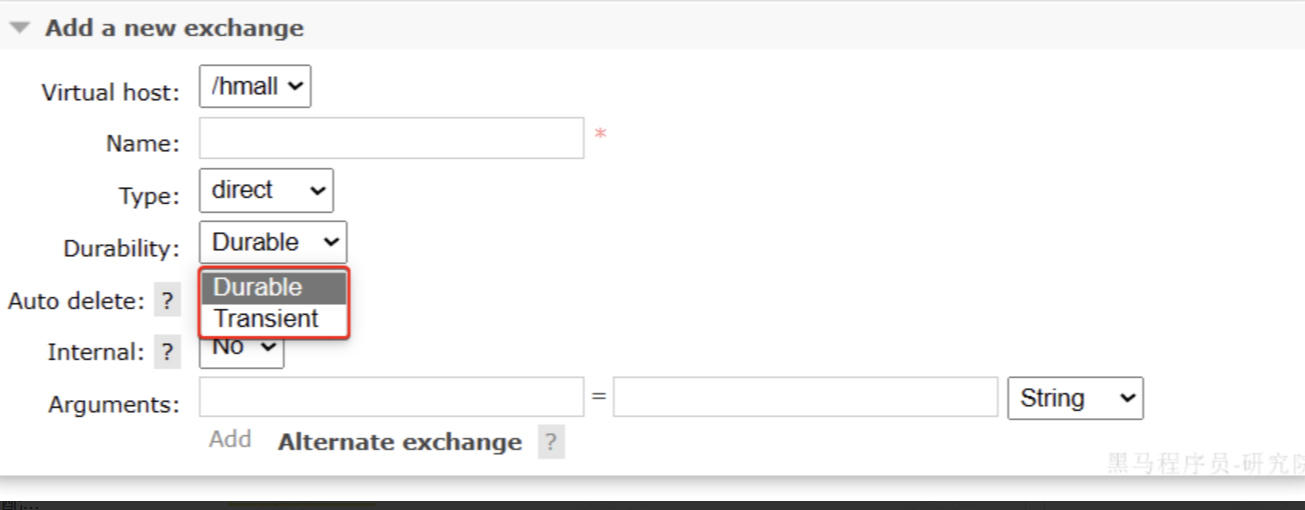Click the Add a new exchange heading
The width and height of the screenshot is (1305, 510).
pos(174,28)
